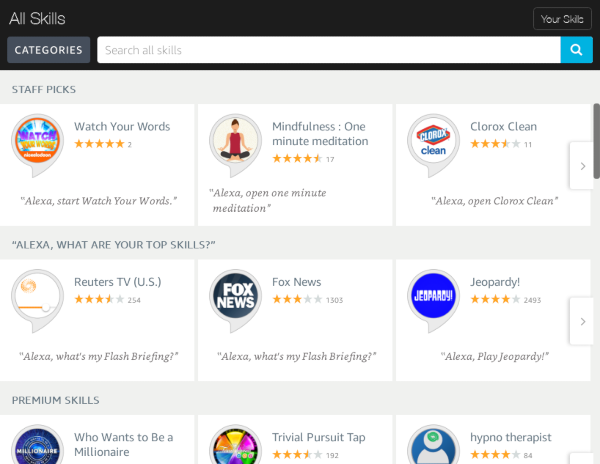The width and height of the screenshot is (600, 464).
Task: Open the Millionaire skill icon
Action: [x=38, y=445]
